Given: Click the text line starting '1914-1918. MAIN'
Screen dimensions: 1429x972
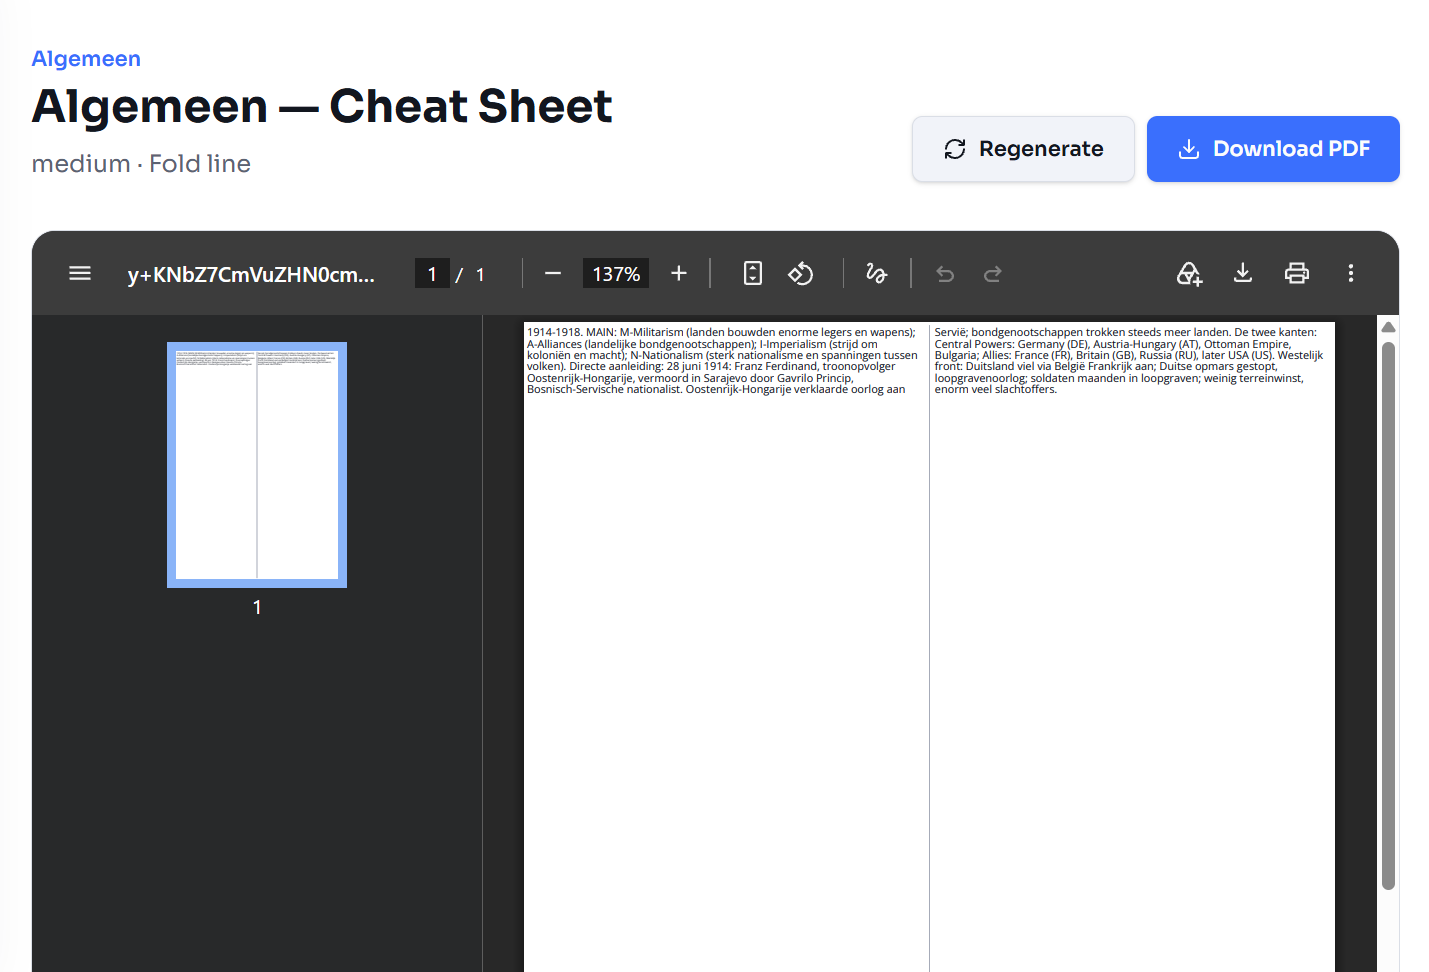Looking at the screenshot, I should pos(721,332).
